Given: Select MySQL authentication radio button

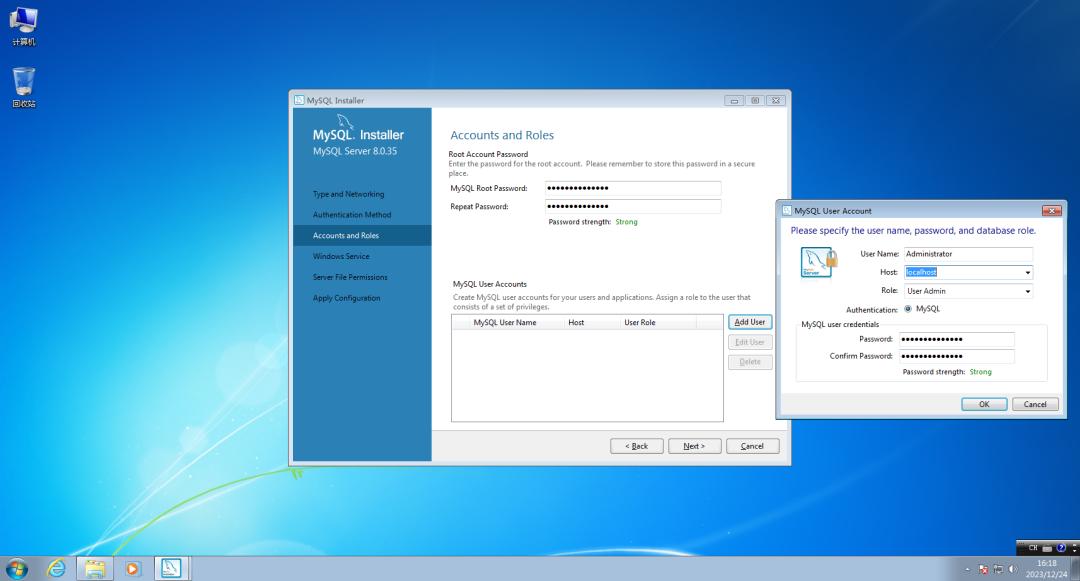Looking at the screenshot, I should [x=908, y=309].
